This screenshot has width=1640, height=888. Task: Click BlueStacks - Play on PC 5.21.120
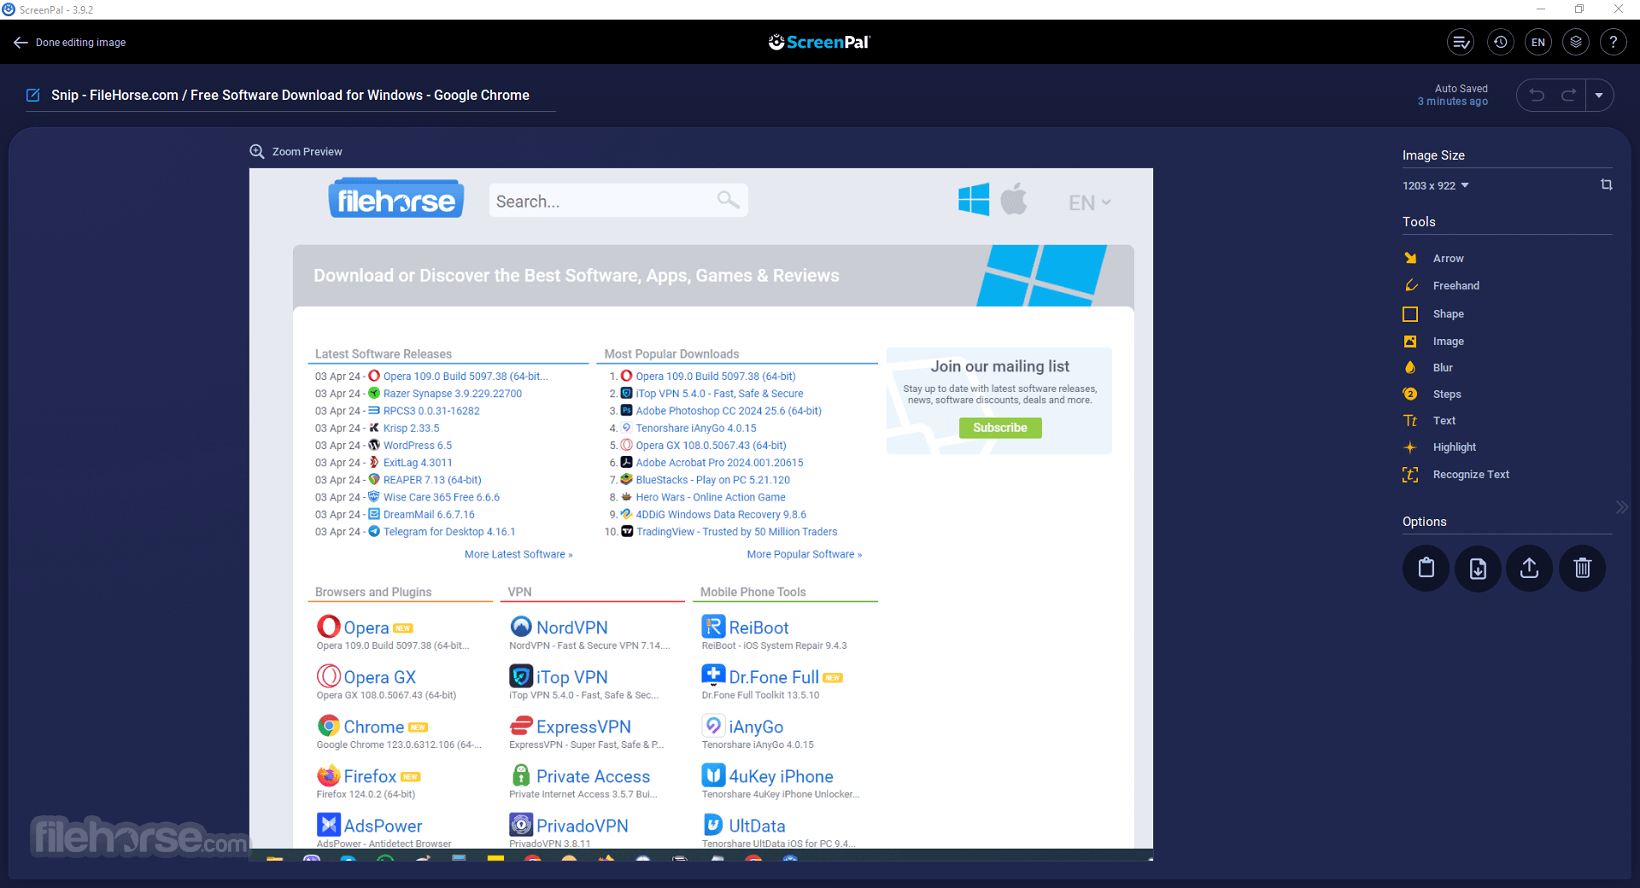tap(713, 480)
